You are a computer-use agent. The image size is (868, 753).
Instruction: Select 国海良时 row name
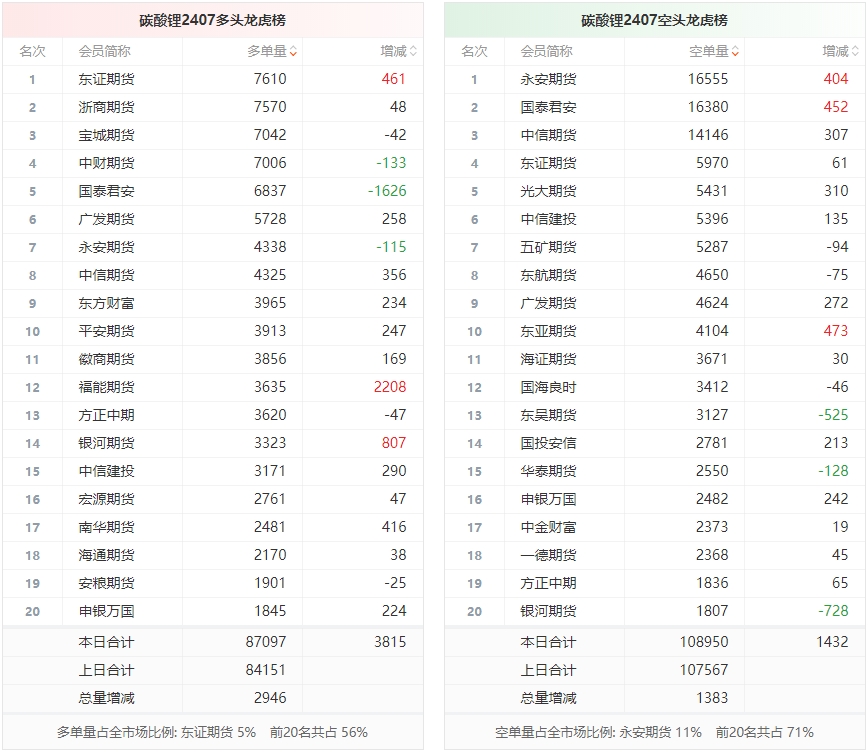pyautogui.click(x=548, y=387)
